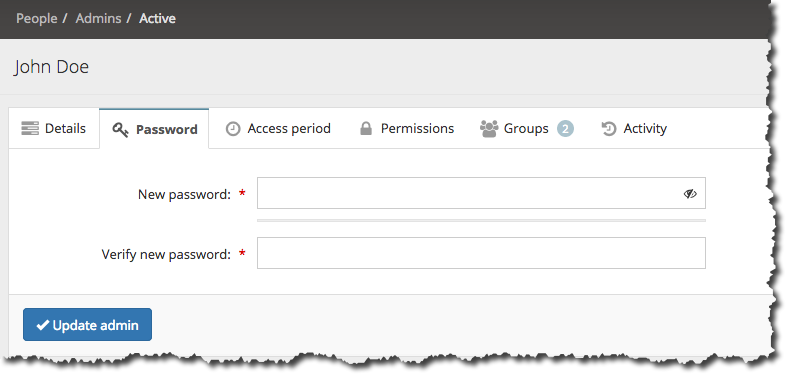Switch to the Details tab
This screenshot has height=374, width=787.
coord(54,129)
